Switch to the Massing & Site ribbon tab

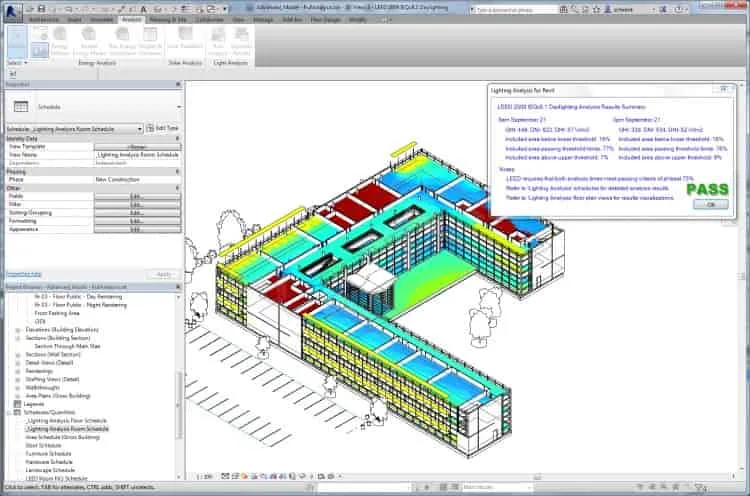(168, 20)
